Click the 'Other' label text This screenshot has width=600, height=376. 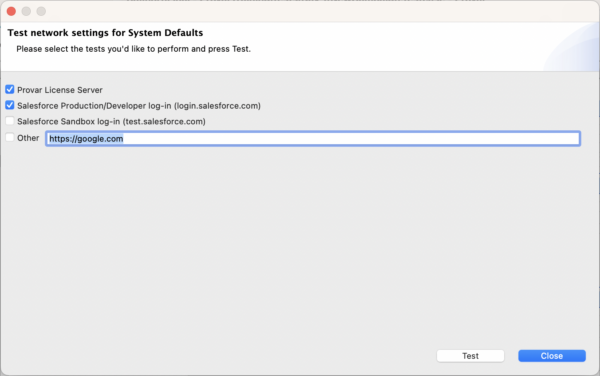pyautogui.click(x=28, y=138)
